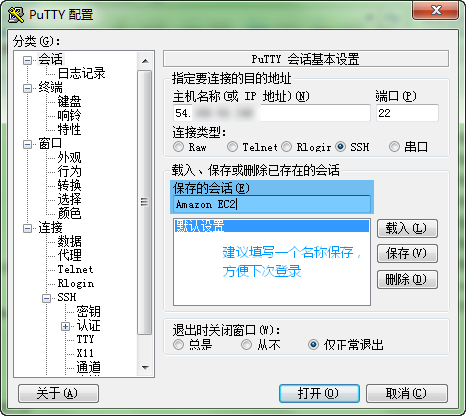466x416 pixels.
Task: Click the 打开(O) button
Action: [319, 393]
